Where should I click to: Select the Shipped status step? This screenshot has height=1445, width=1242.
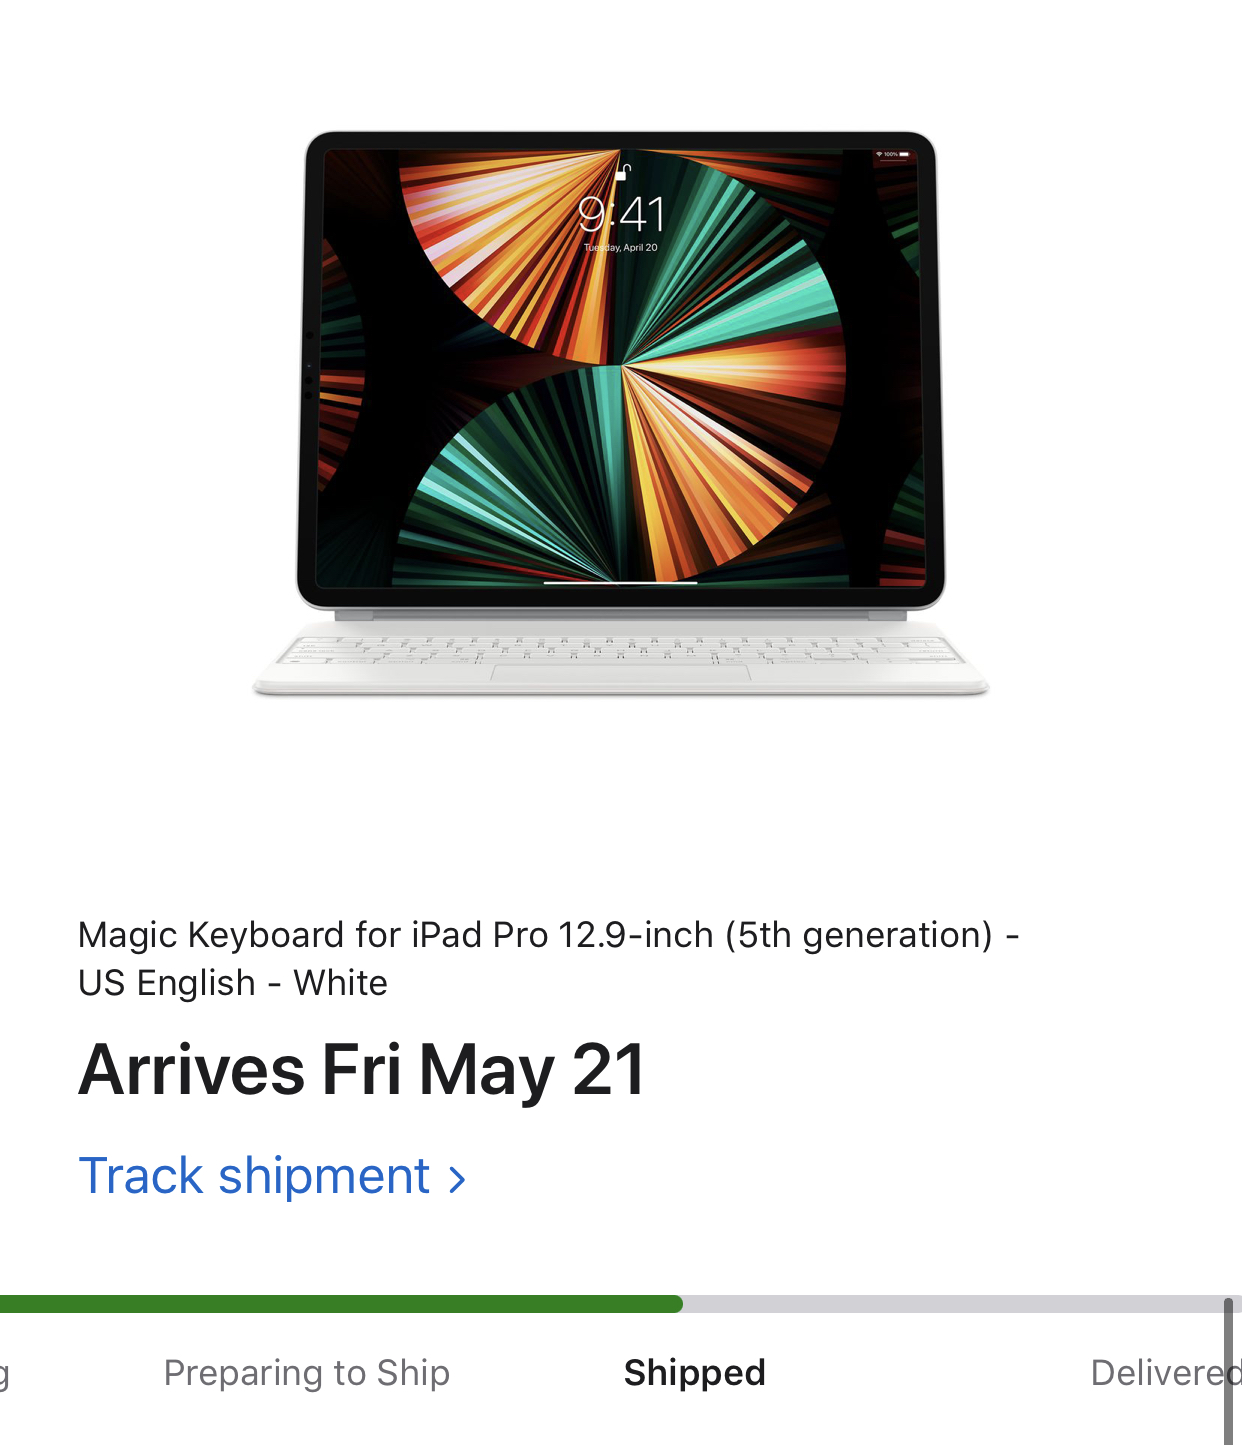(x=694, y=1372)
